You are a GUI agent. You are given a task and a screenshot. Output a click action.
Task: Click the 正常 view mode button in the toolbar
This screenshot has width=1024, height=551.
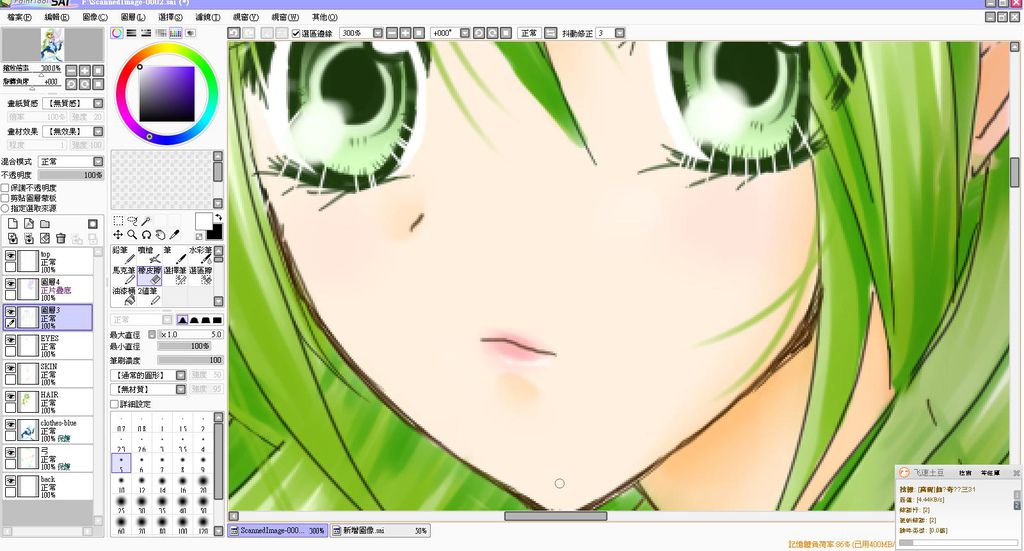pyautogui.click(x=529, y=33)
